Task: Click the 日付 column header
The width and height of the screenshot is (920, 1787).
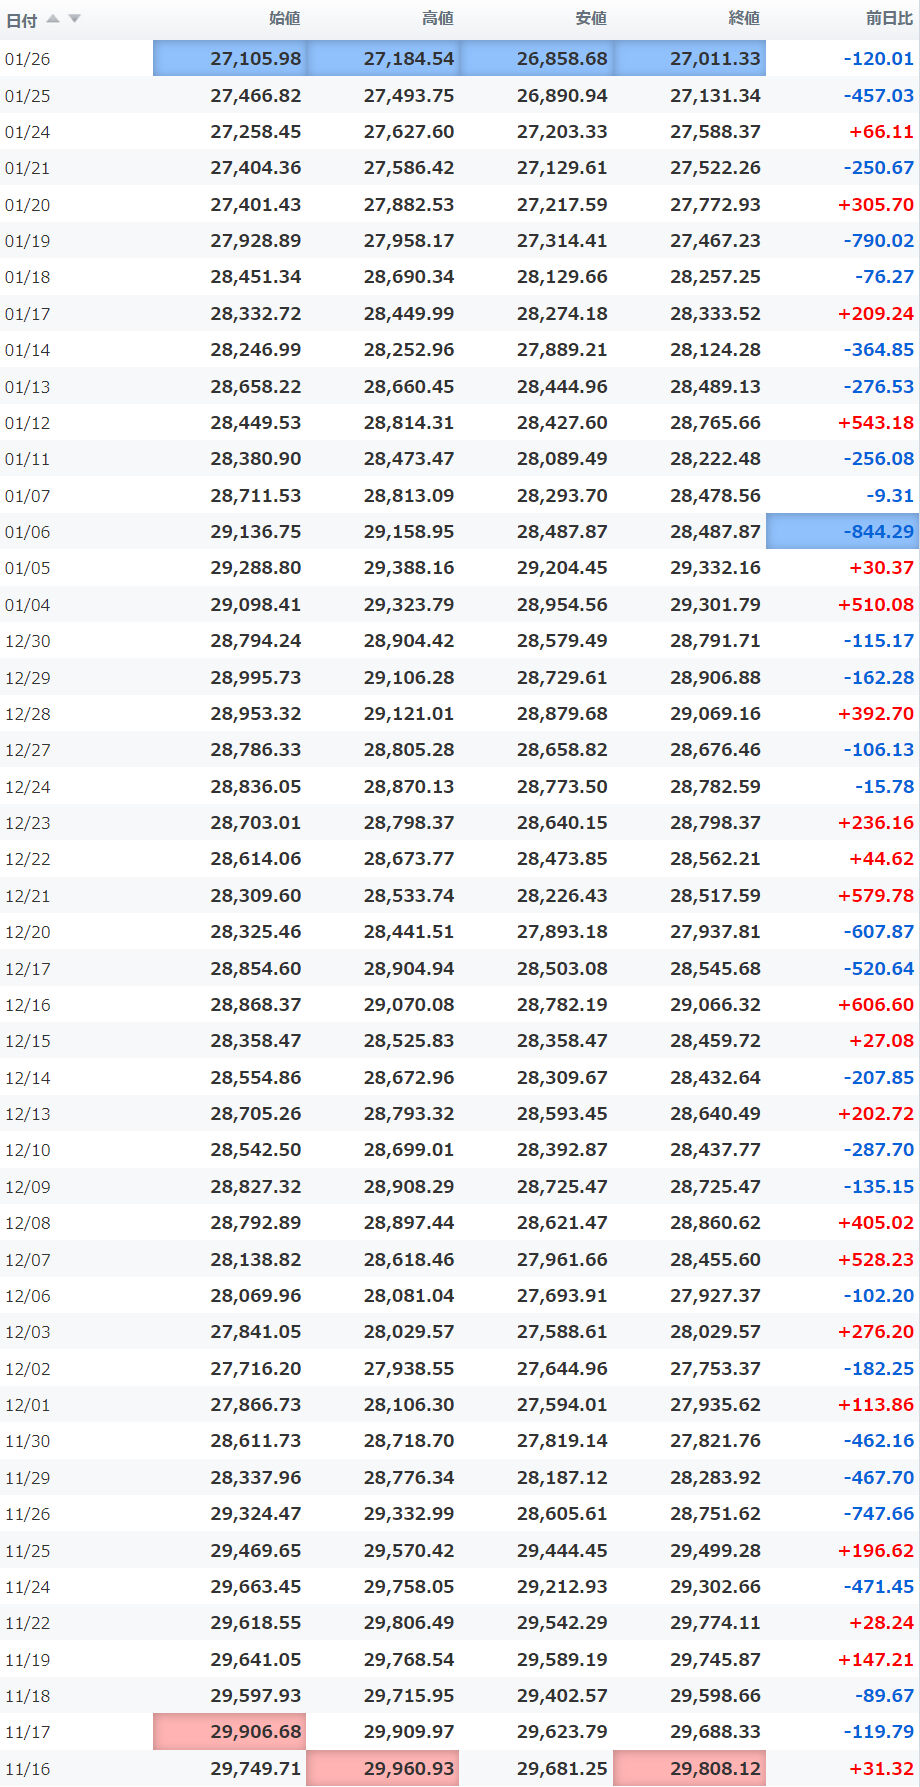Action: 21,19
